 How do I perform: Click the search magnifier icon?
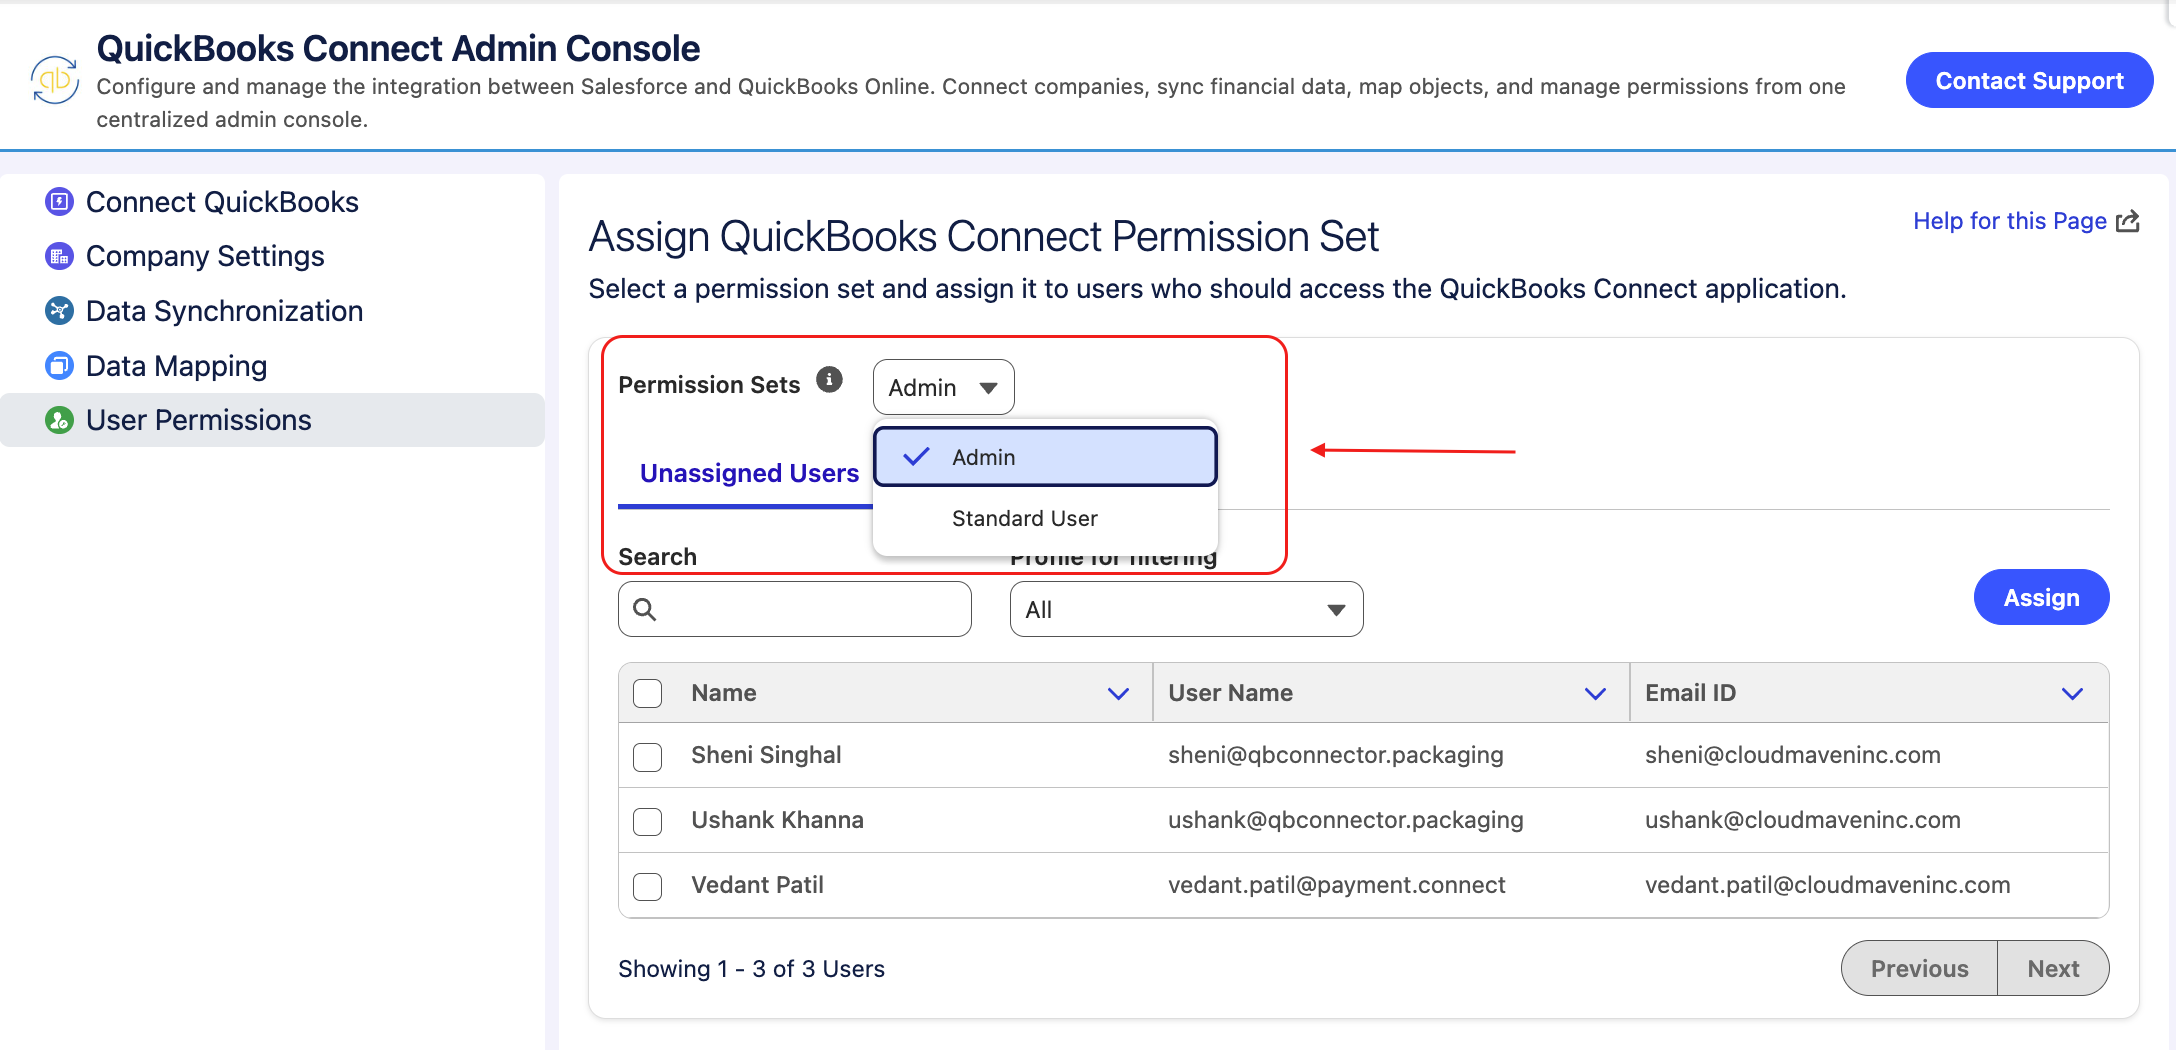pos(645,609)
